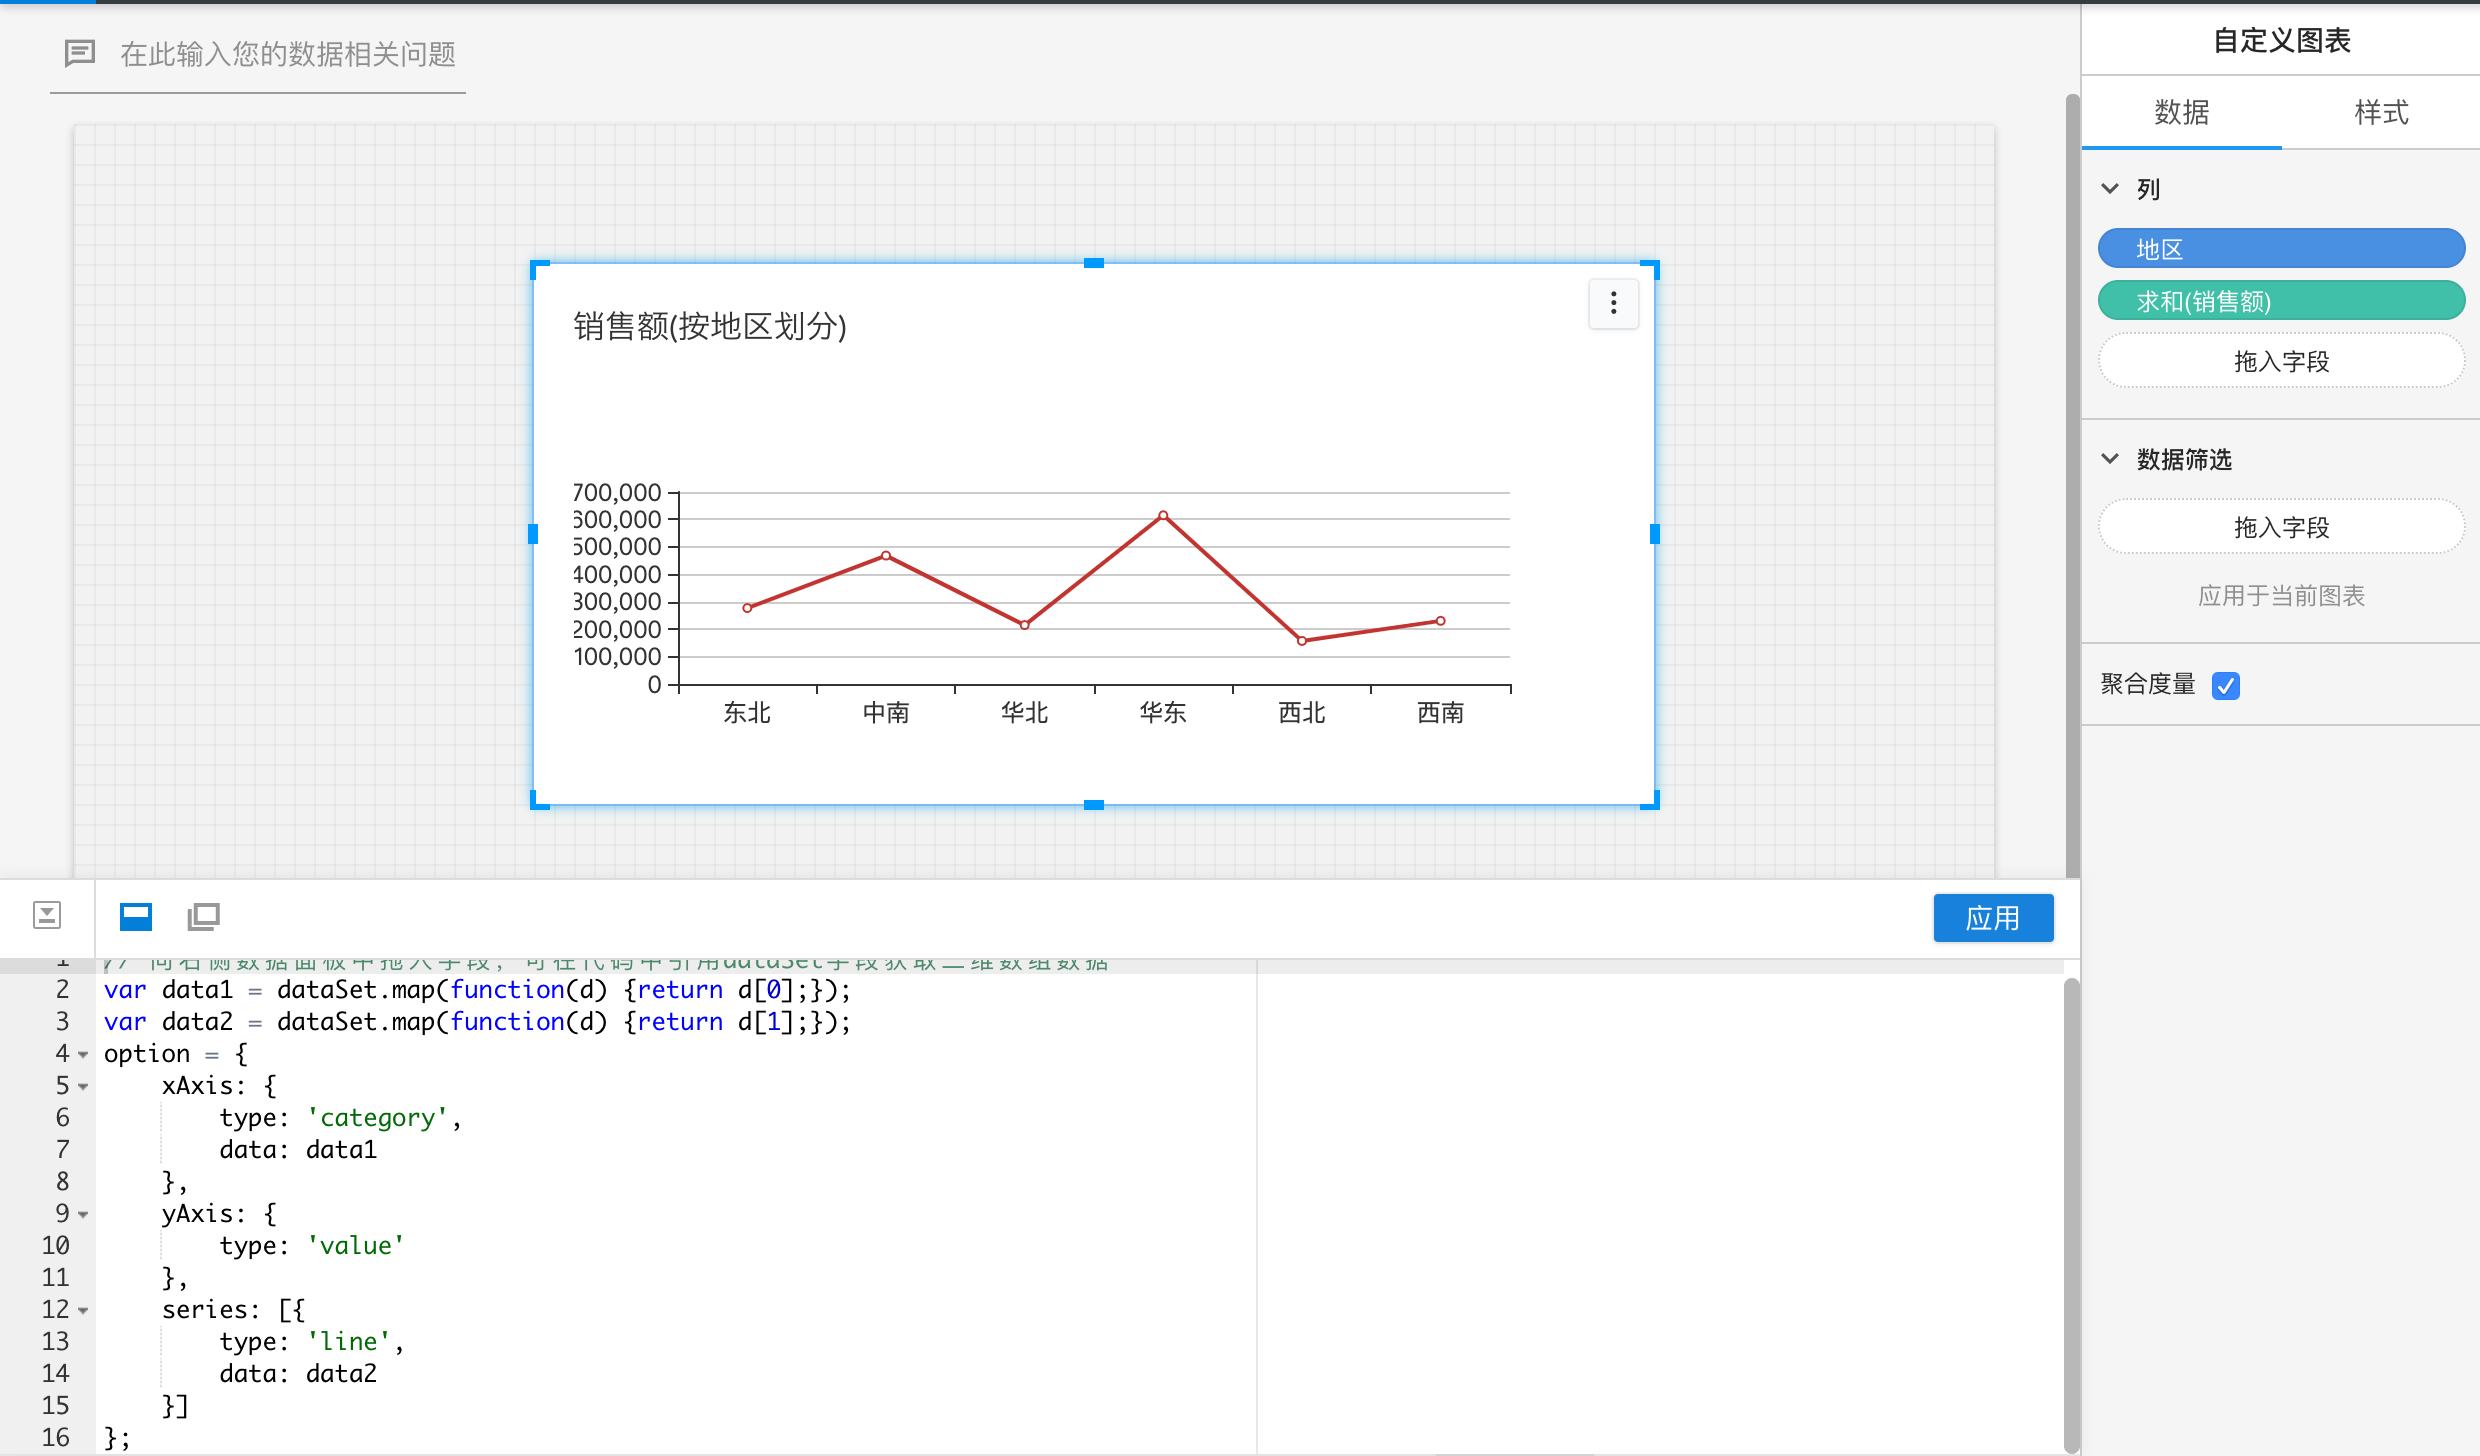Screen dimensions: 2480x1456
Task: Click the right-middle resize handle of the chart
Action: pos(1654,534)
